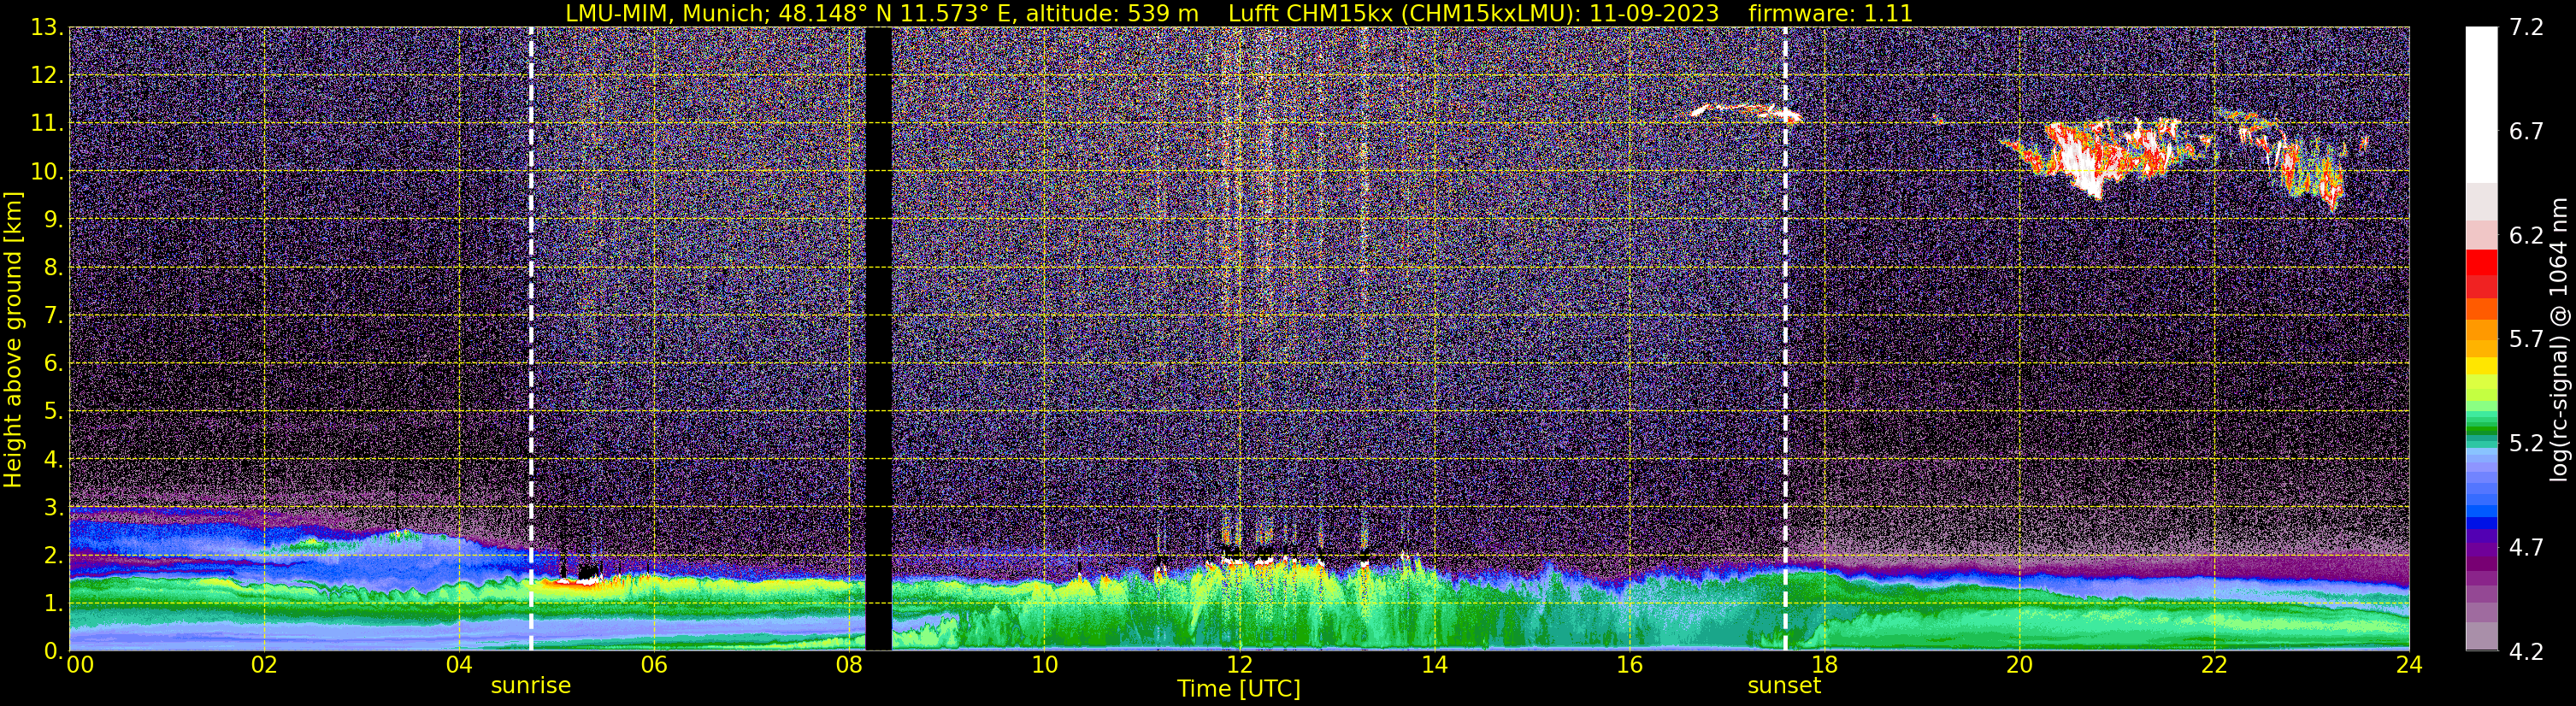Click the time axis tick label 12
The image size is (2576, 706).
tap(1239, 665)
